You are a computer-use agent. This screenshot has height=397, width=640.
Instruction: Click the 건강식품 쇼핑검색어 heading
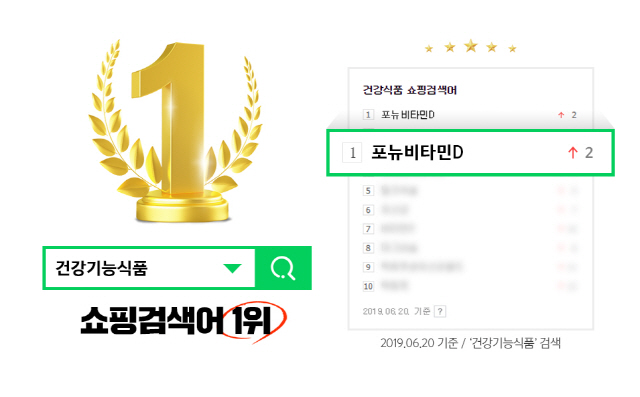[x=410, y=90]
